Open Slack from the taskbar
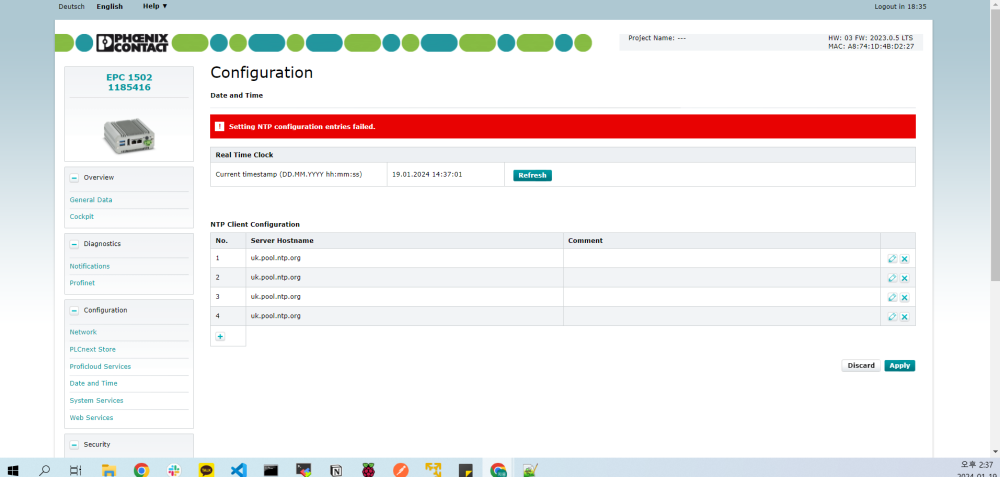1000x477 pixels. coord(173,469)
